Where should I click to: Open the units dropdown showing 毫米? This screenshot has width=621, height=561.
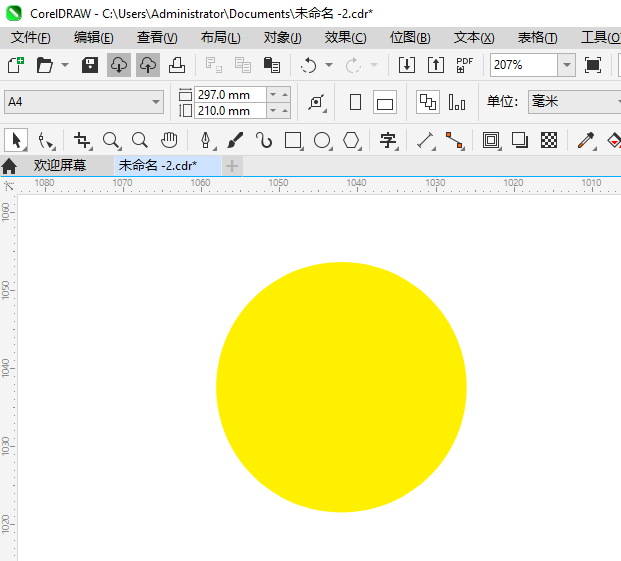tap(575, 102)
